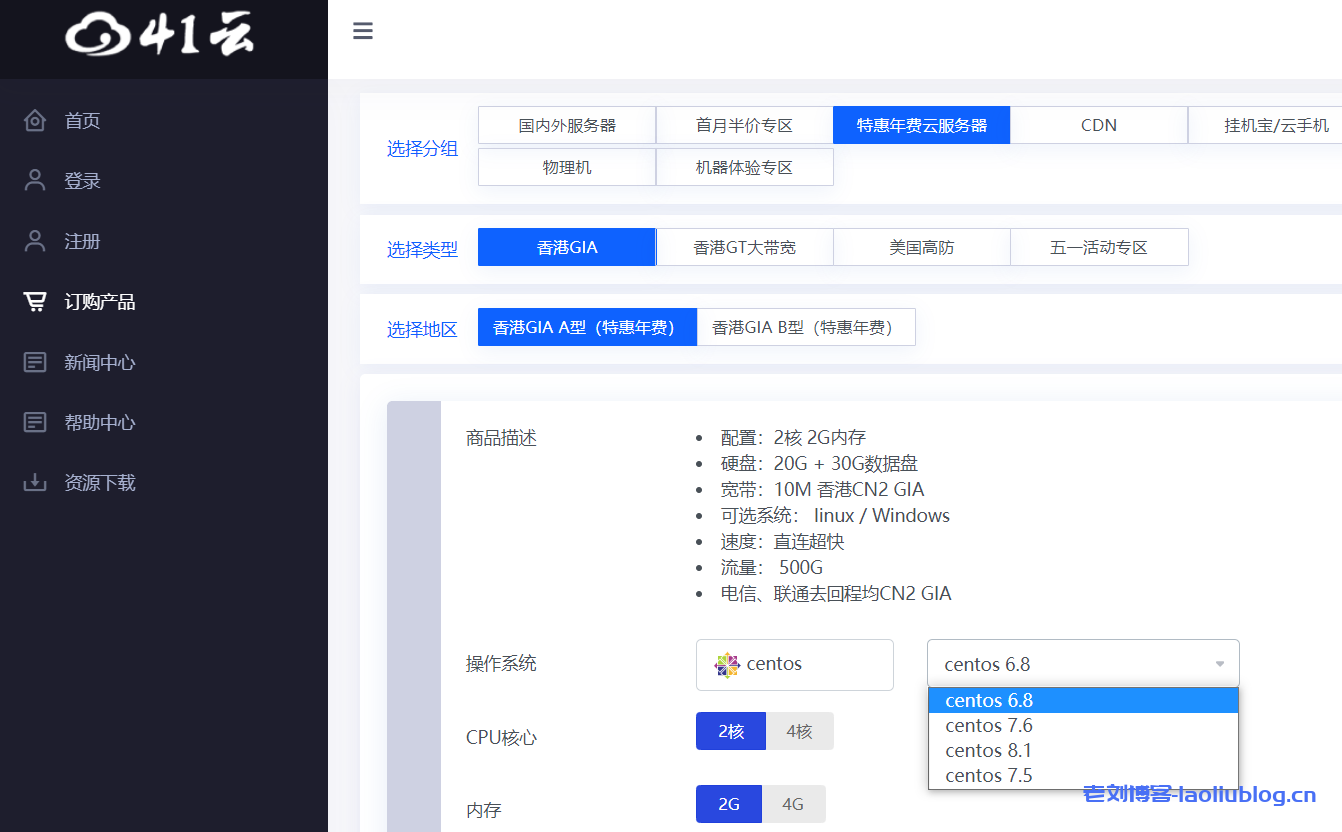Click the text 宽带：10M 香港CN2 GIA
This screenshot has height=832, width=1342.
click(x=822, y=490)
